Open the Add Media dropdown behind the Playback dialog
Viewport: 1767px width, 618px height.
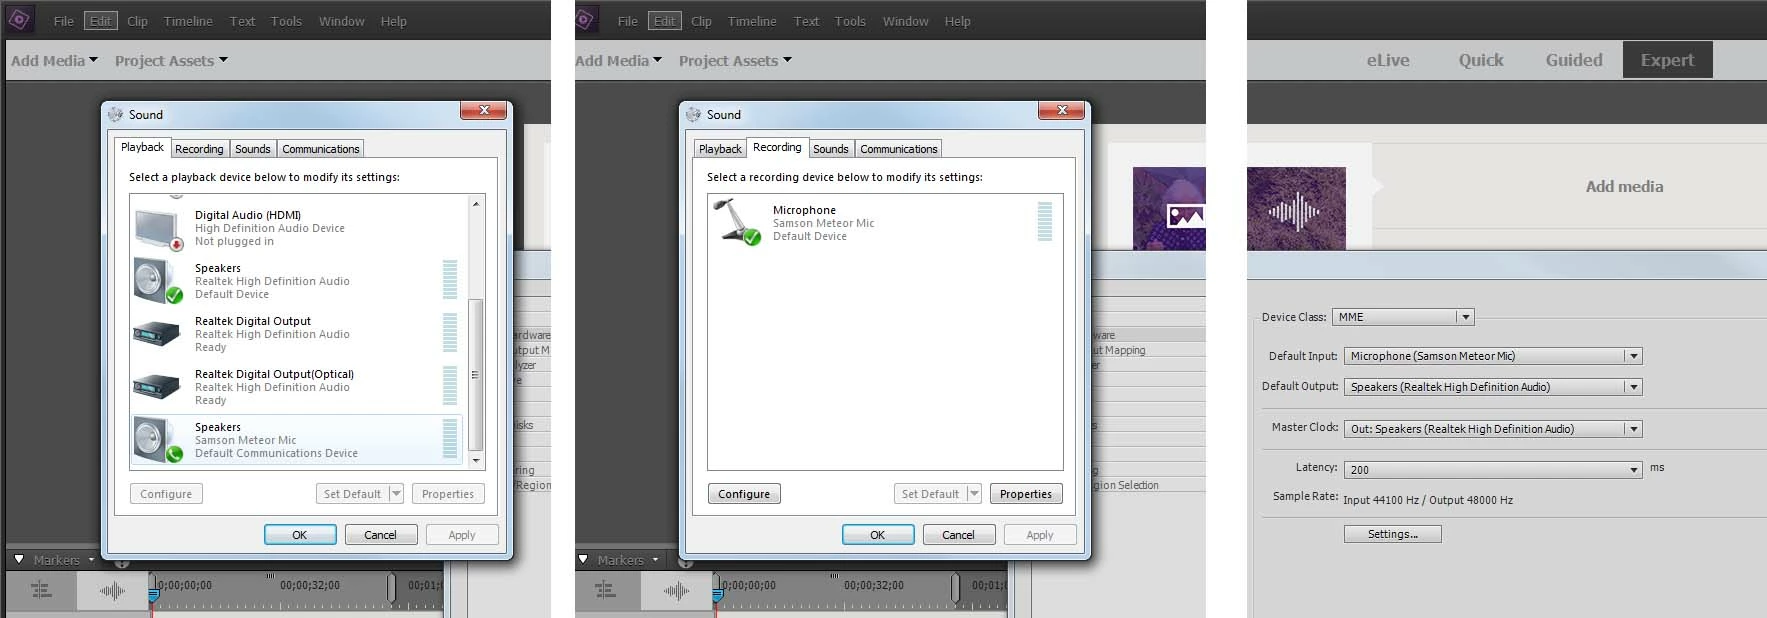tap(54, 60)
